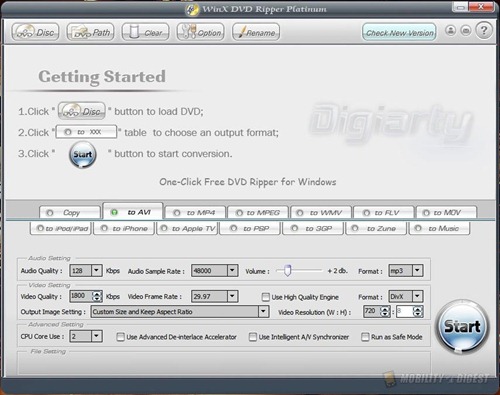500x395 pixels.
Task: Click the small Start icon in step 3
Action: (83, 155)
